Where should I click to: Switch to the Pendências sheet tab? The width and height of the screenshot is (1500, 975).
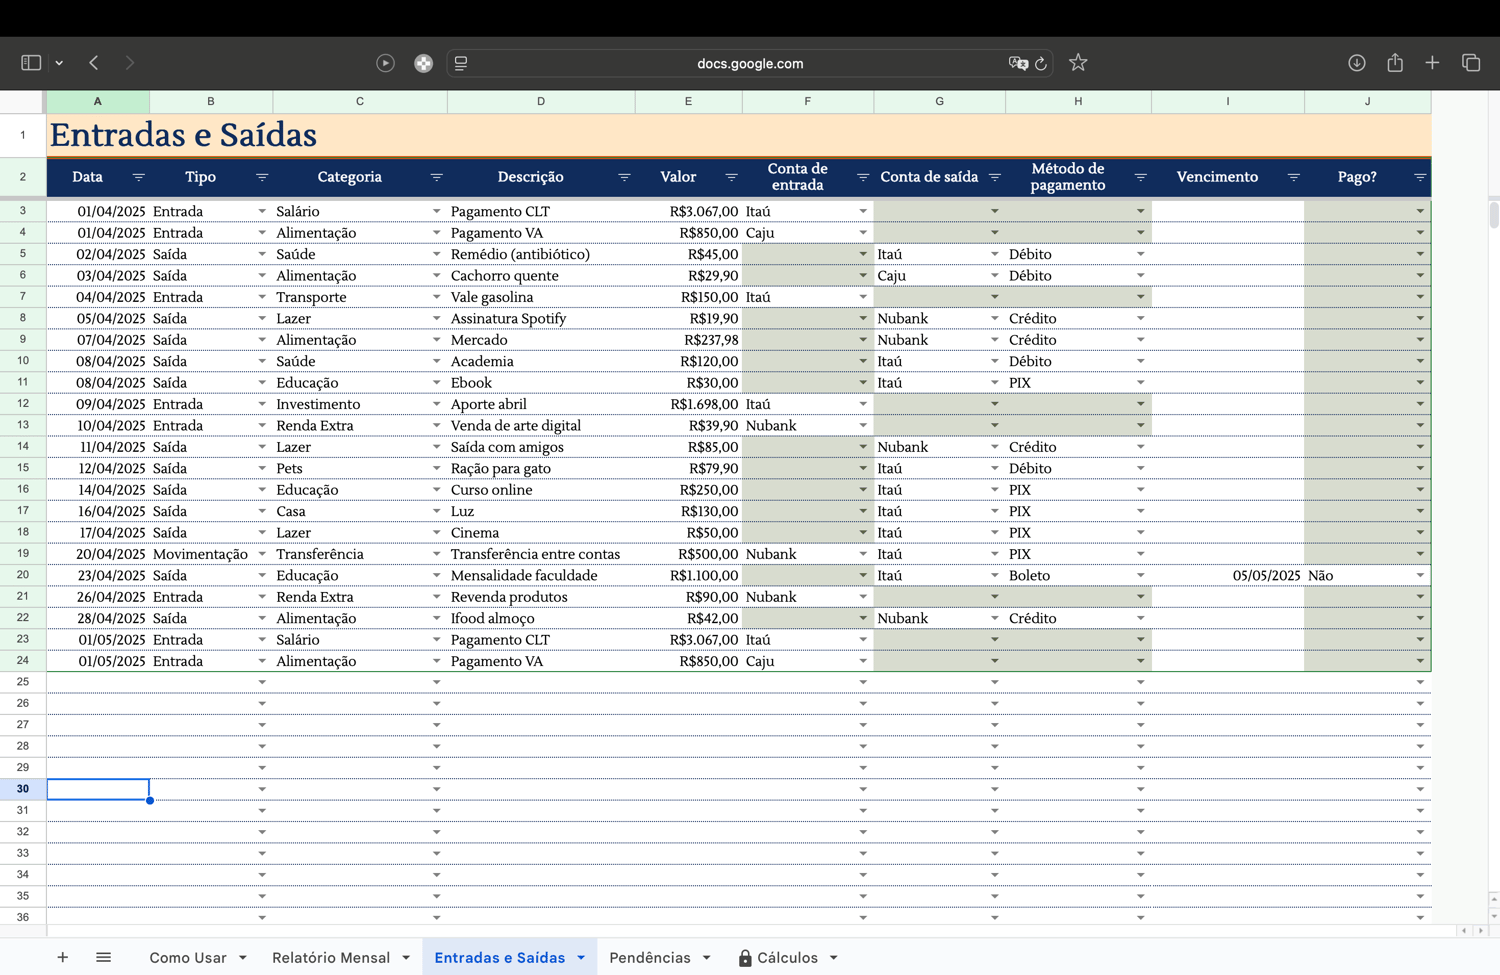[650, 957]
